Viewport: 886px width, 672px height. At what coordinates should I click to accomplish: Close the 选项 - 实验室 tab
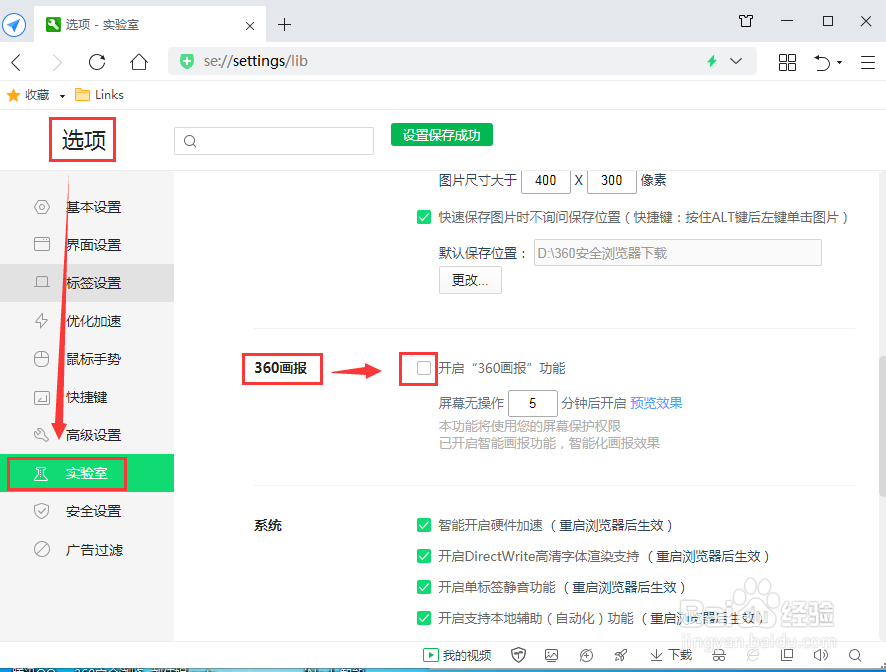pyautogui.click(x=250, y=25)
